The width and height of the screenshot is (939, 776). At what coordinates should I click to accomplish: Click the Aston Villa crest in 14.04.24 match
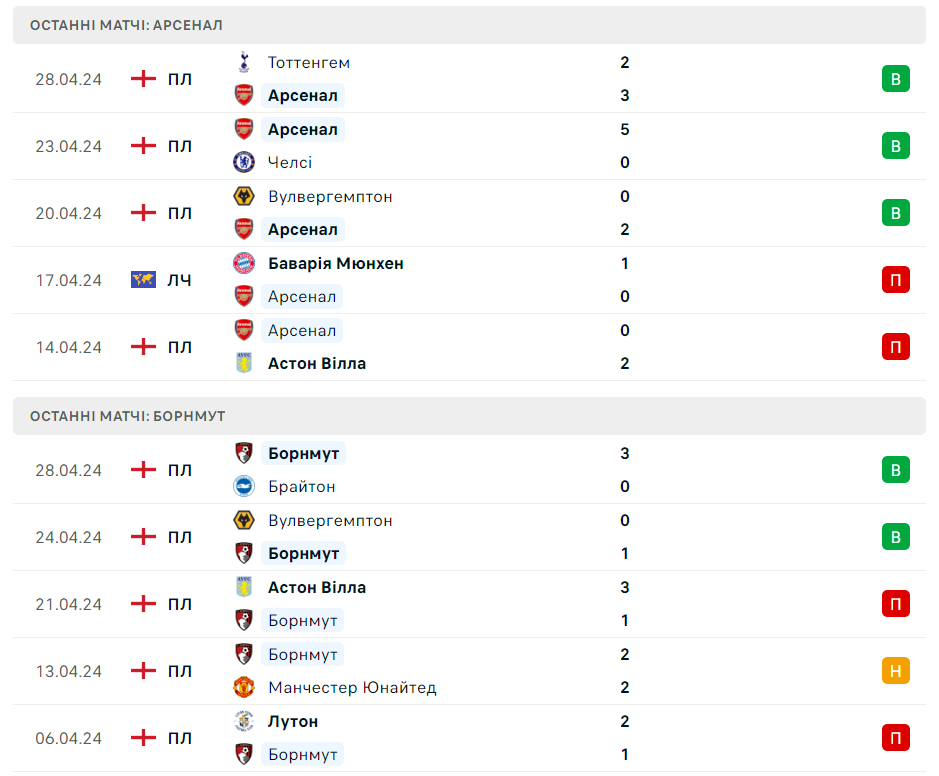click(244, 363)
